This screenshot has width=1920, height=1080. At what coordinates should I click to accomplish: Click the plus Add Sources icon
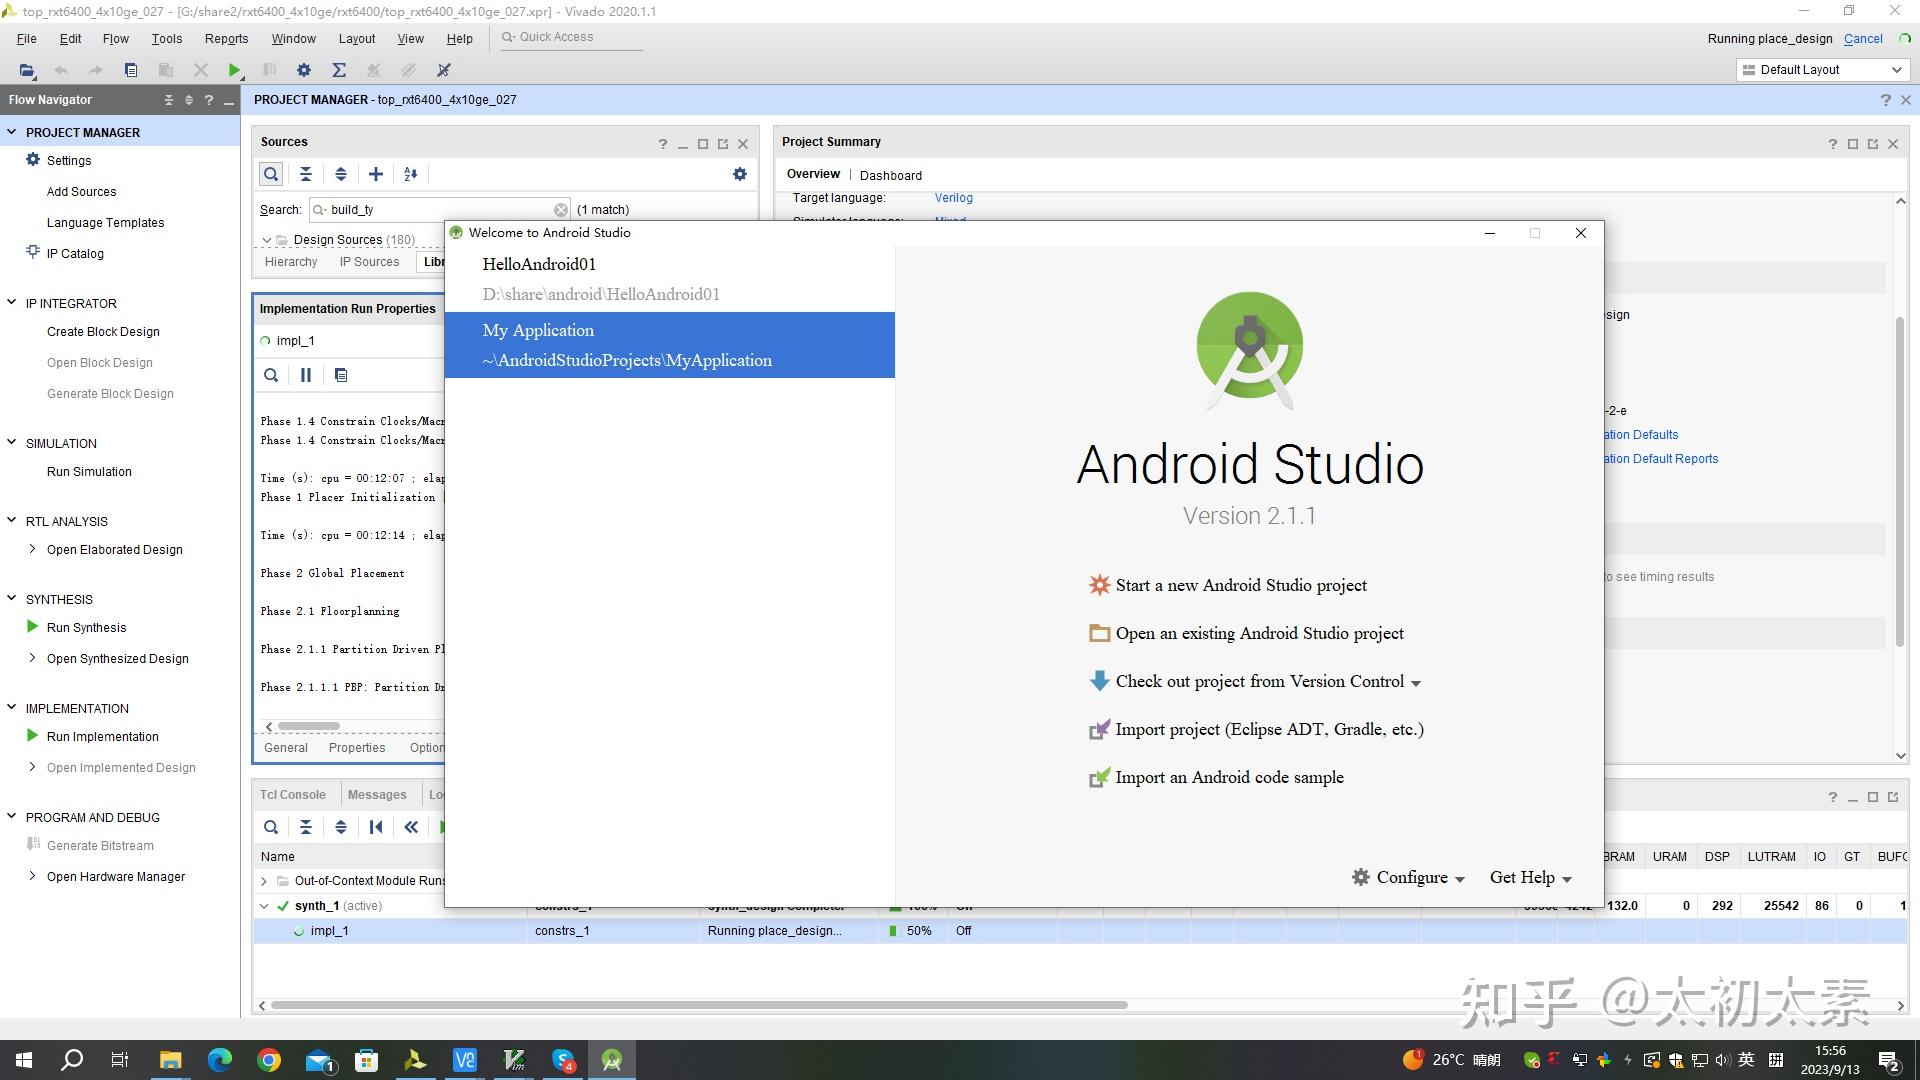376,174
